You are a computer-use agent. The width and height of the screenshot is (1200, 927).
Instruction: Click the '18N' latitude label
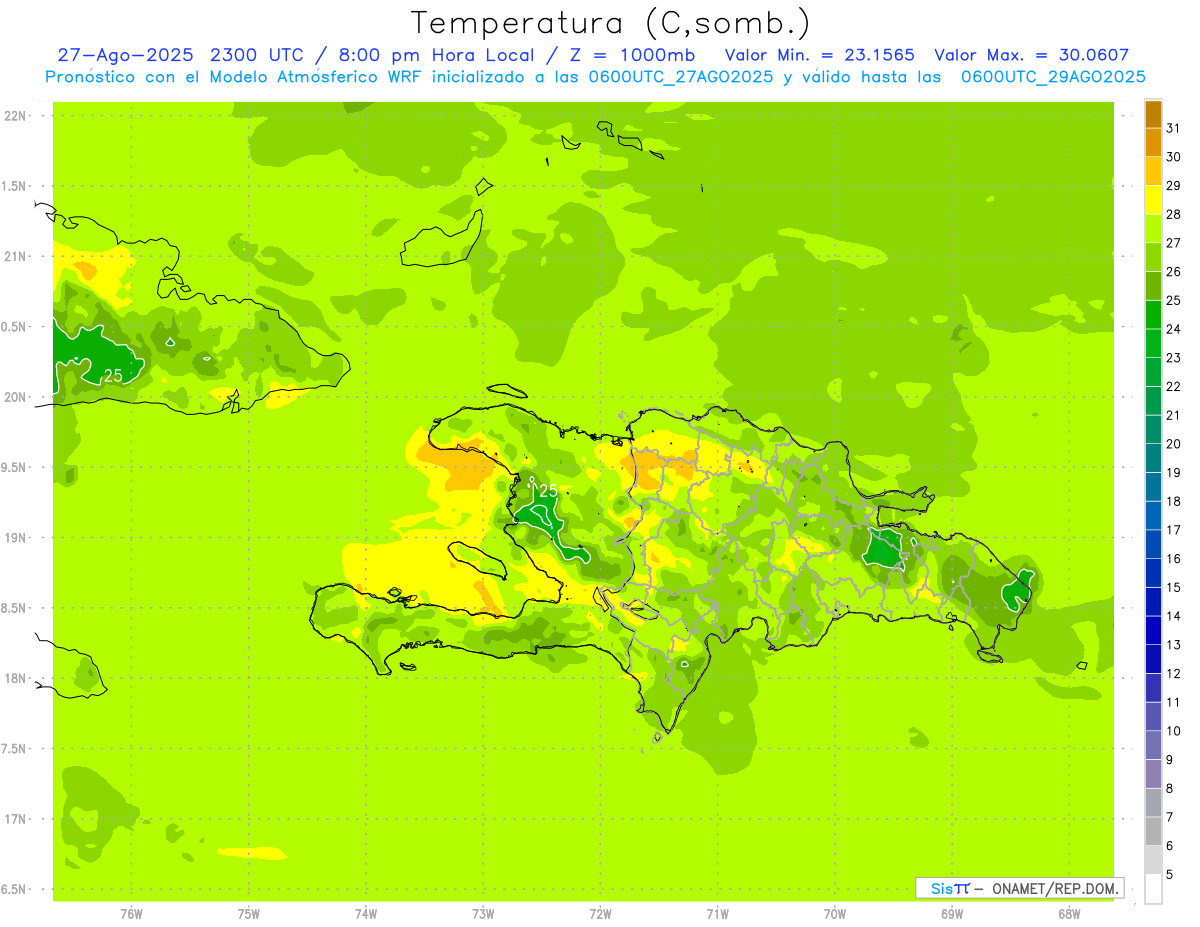pos(15,678)
